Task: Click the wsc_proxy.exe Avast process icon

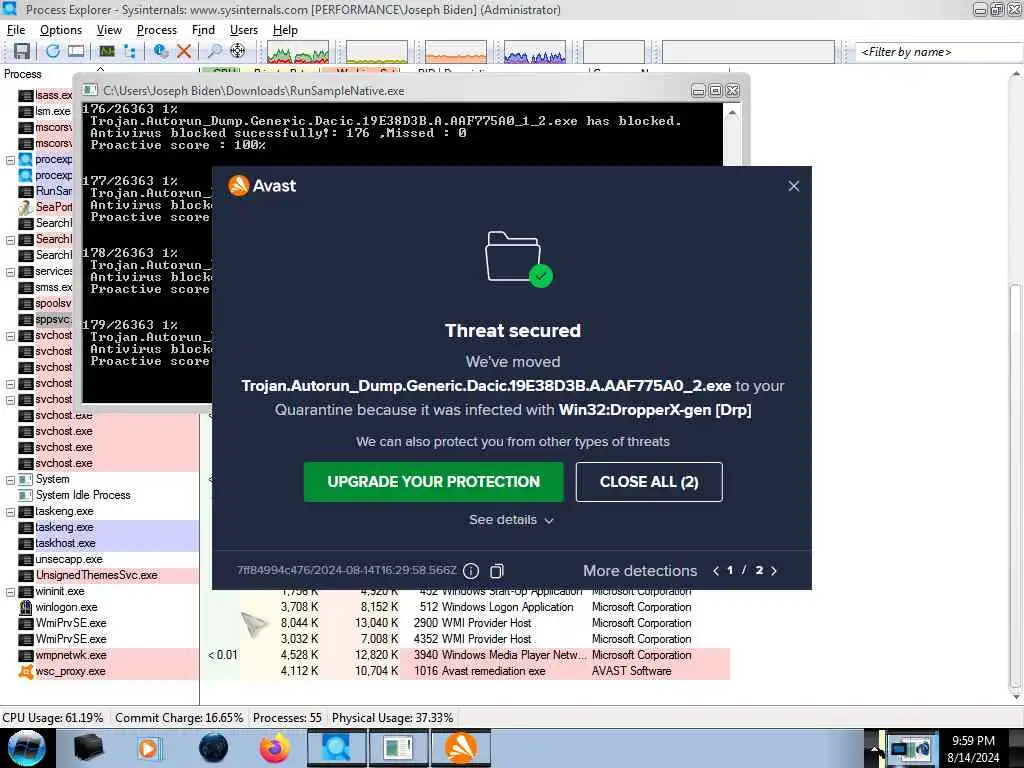Action: [26, 671]
